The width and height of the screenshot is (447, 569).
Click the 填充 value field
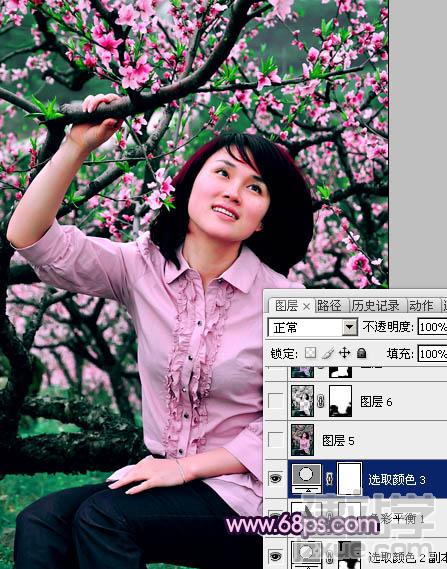432,353
